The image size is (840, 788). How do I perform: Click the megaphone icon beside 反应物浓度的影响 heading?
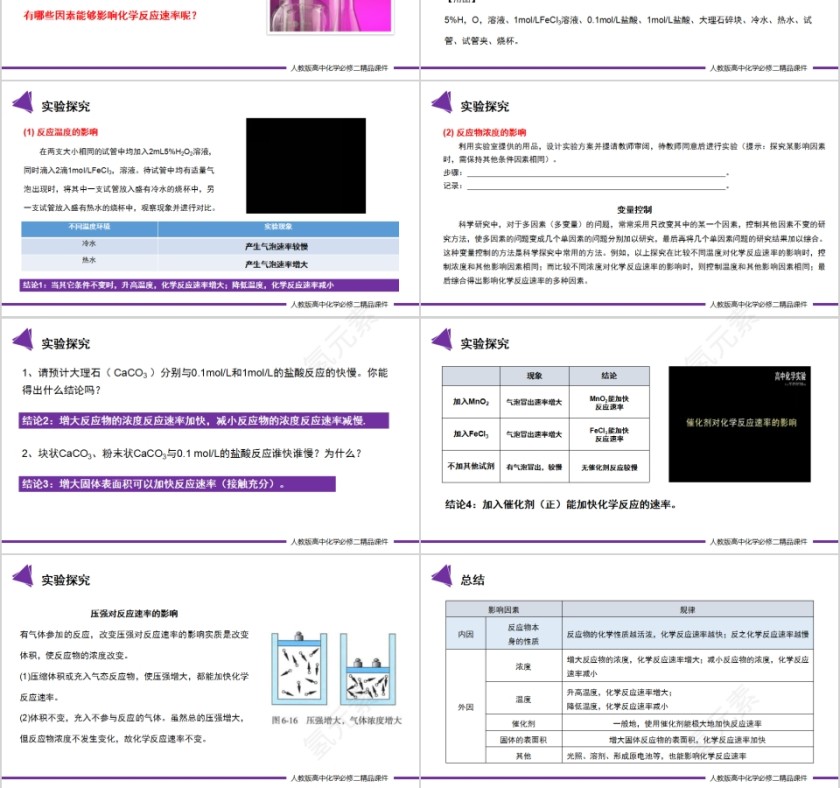pos(443,103)
